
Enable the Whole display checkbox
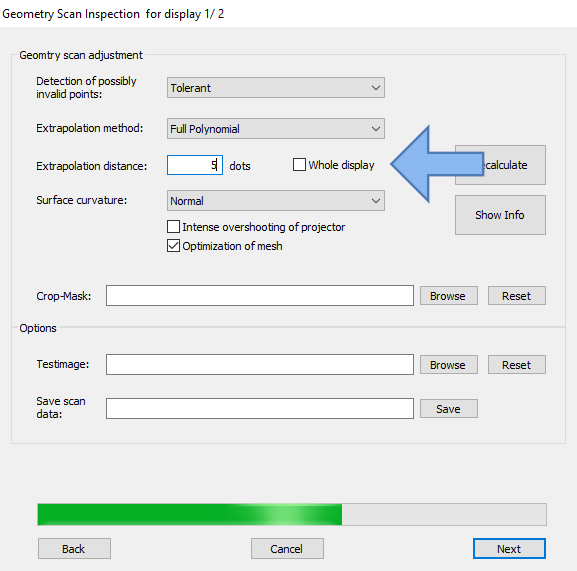(299, 164)
